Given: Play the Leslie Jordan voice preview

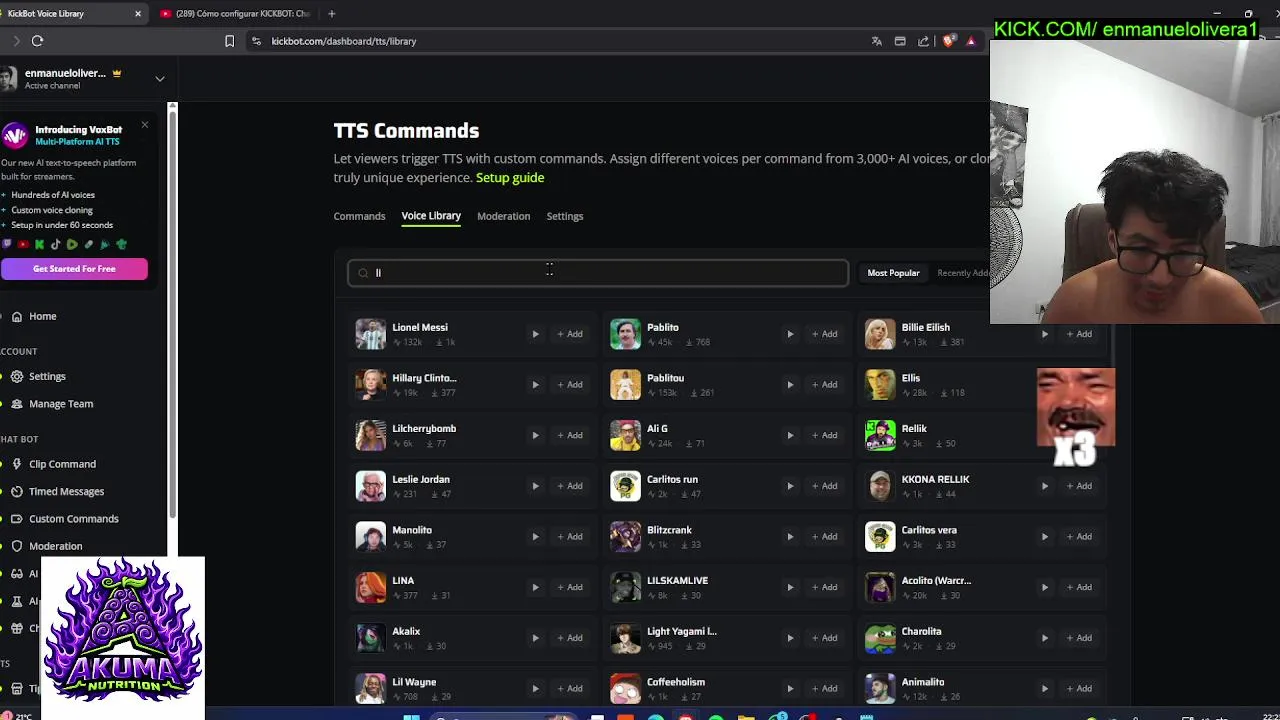Looking at the screenshot, I should tap(535, 486).
